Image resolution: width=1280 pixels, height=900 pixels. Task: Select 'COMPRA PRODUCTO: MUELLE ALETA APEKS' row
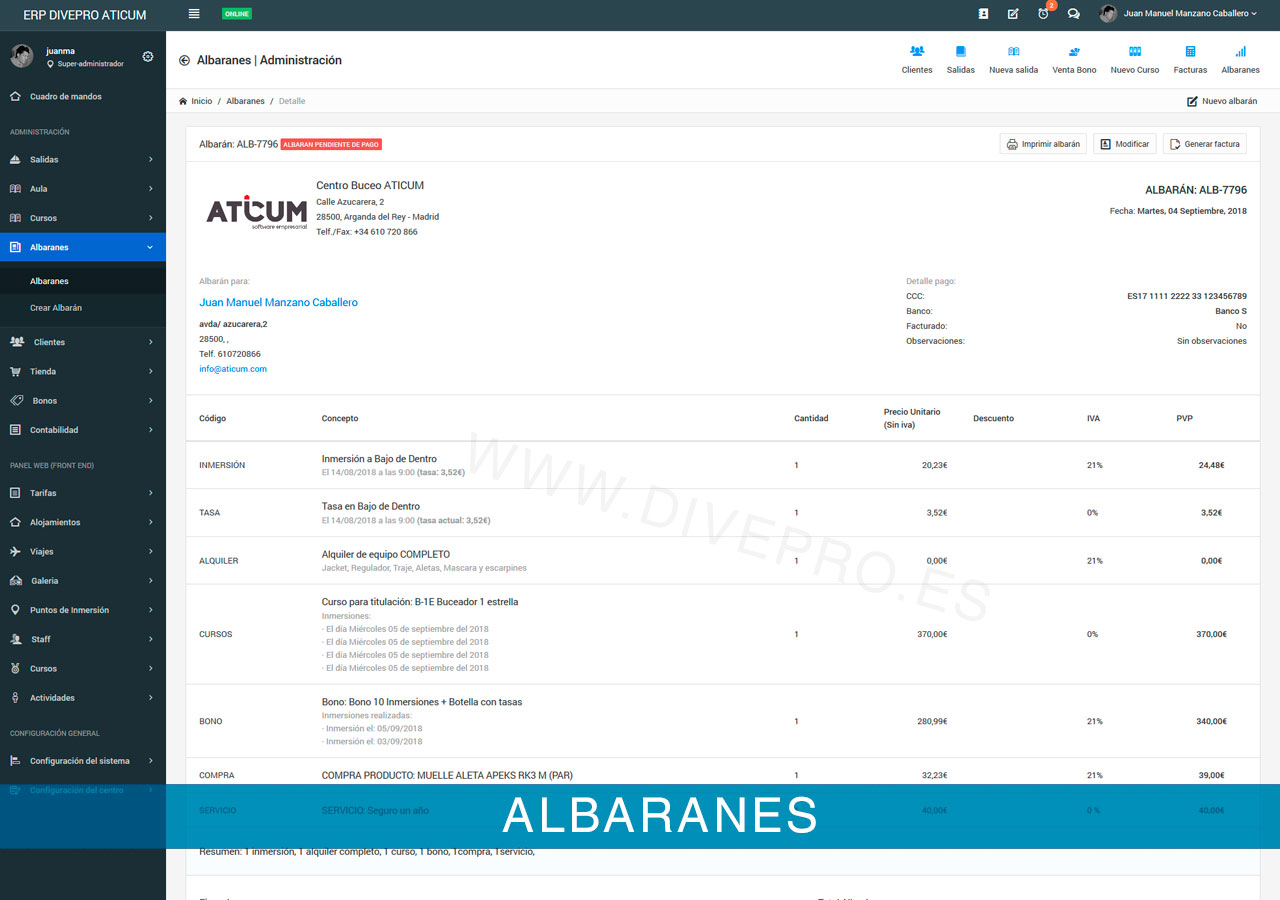coord(723,775)
